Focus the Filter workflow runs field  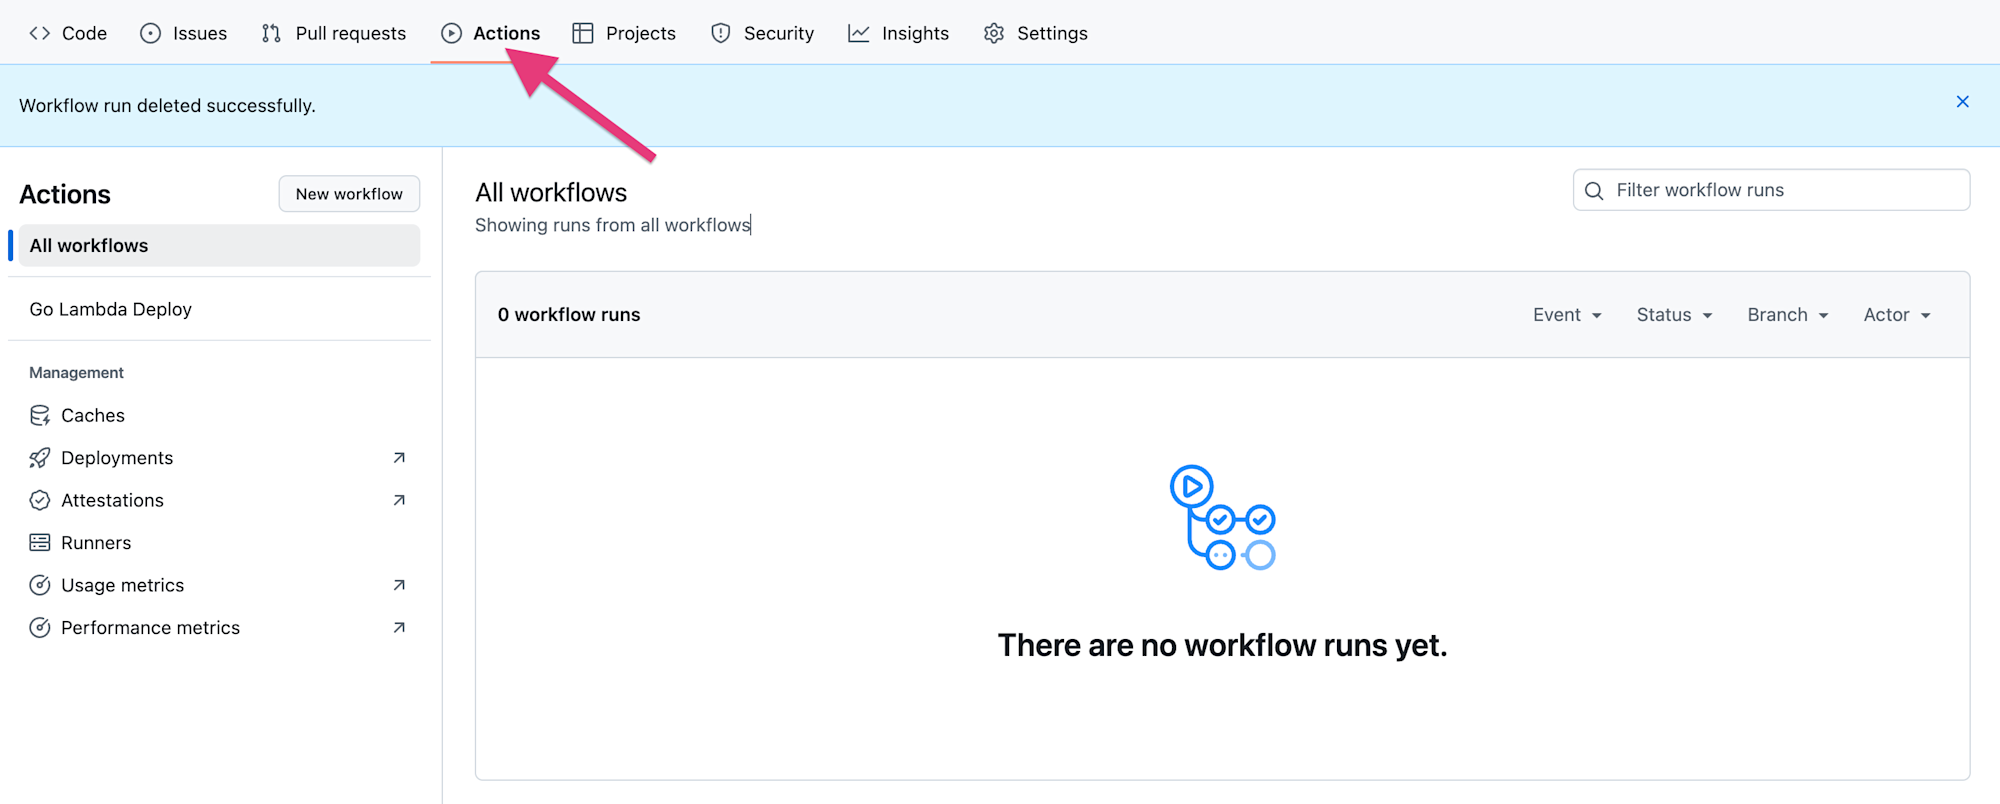(1771, 190)
